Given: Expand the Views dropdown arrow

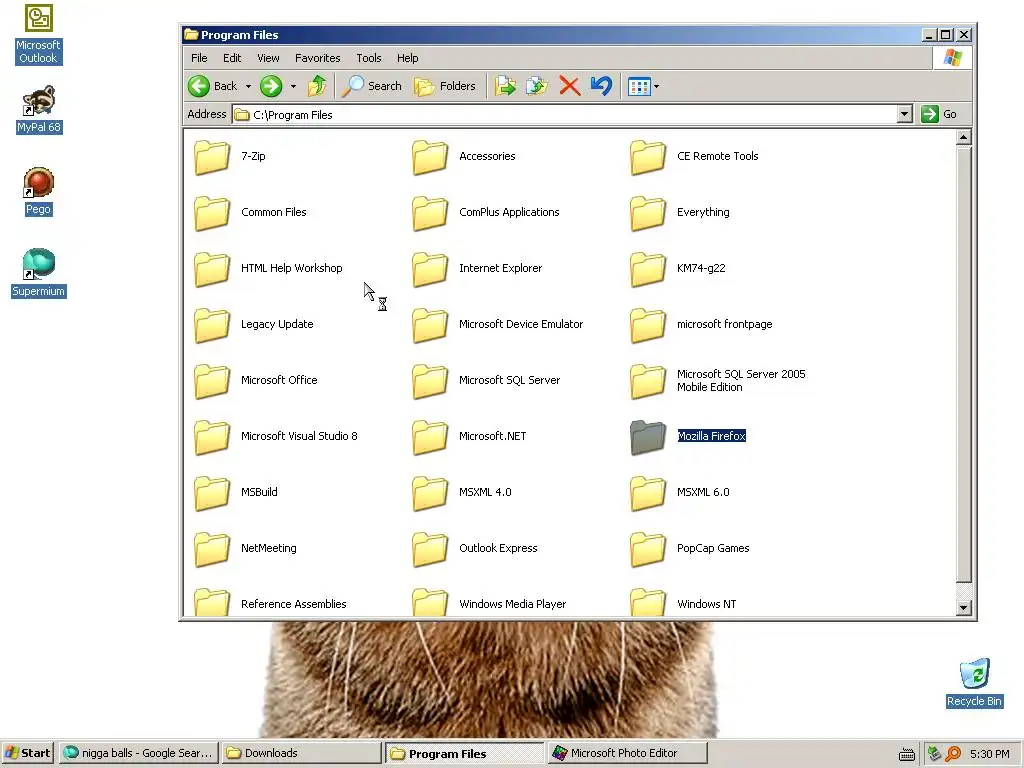Looking at the screenshot, I should point(656,86).
